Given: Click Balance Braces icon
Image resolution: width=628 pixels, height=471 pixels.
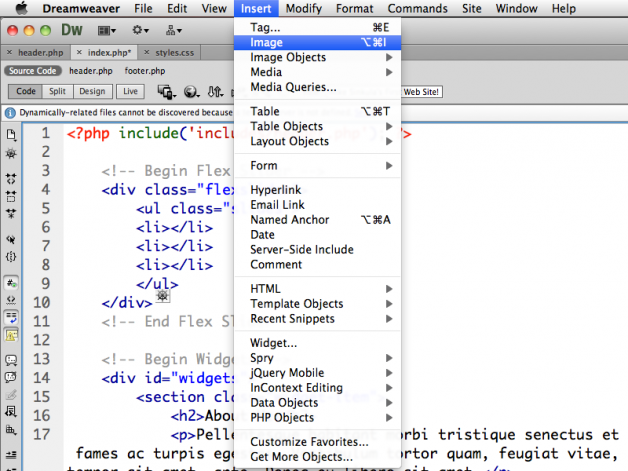Looking at the screenshot, I should [x=11, y=257].
